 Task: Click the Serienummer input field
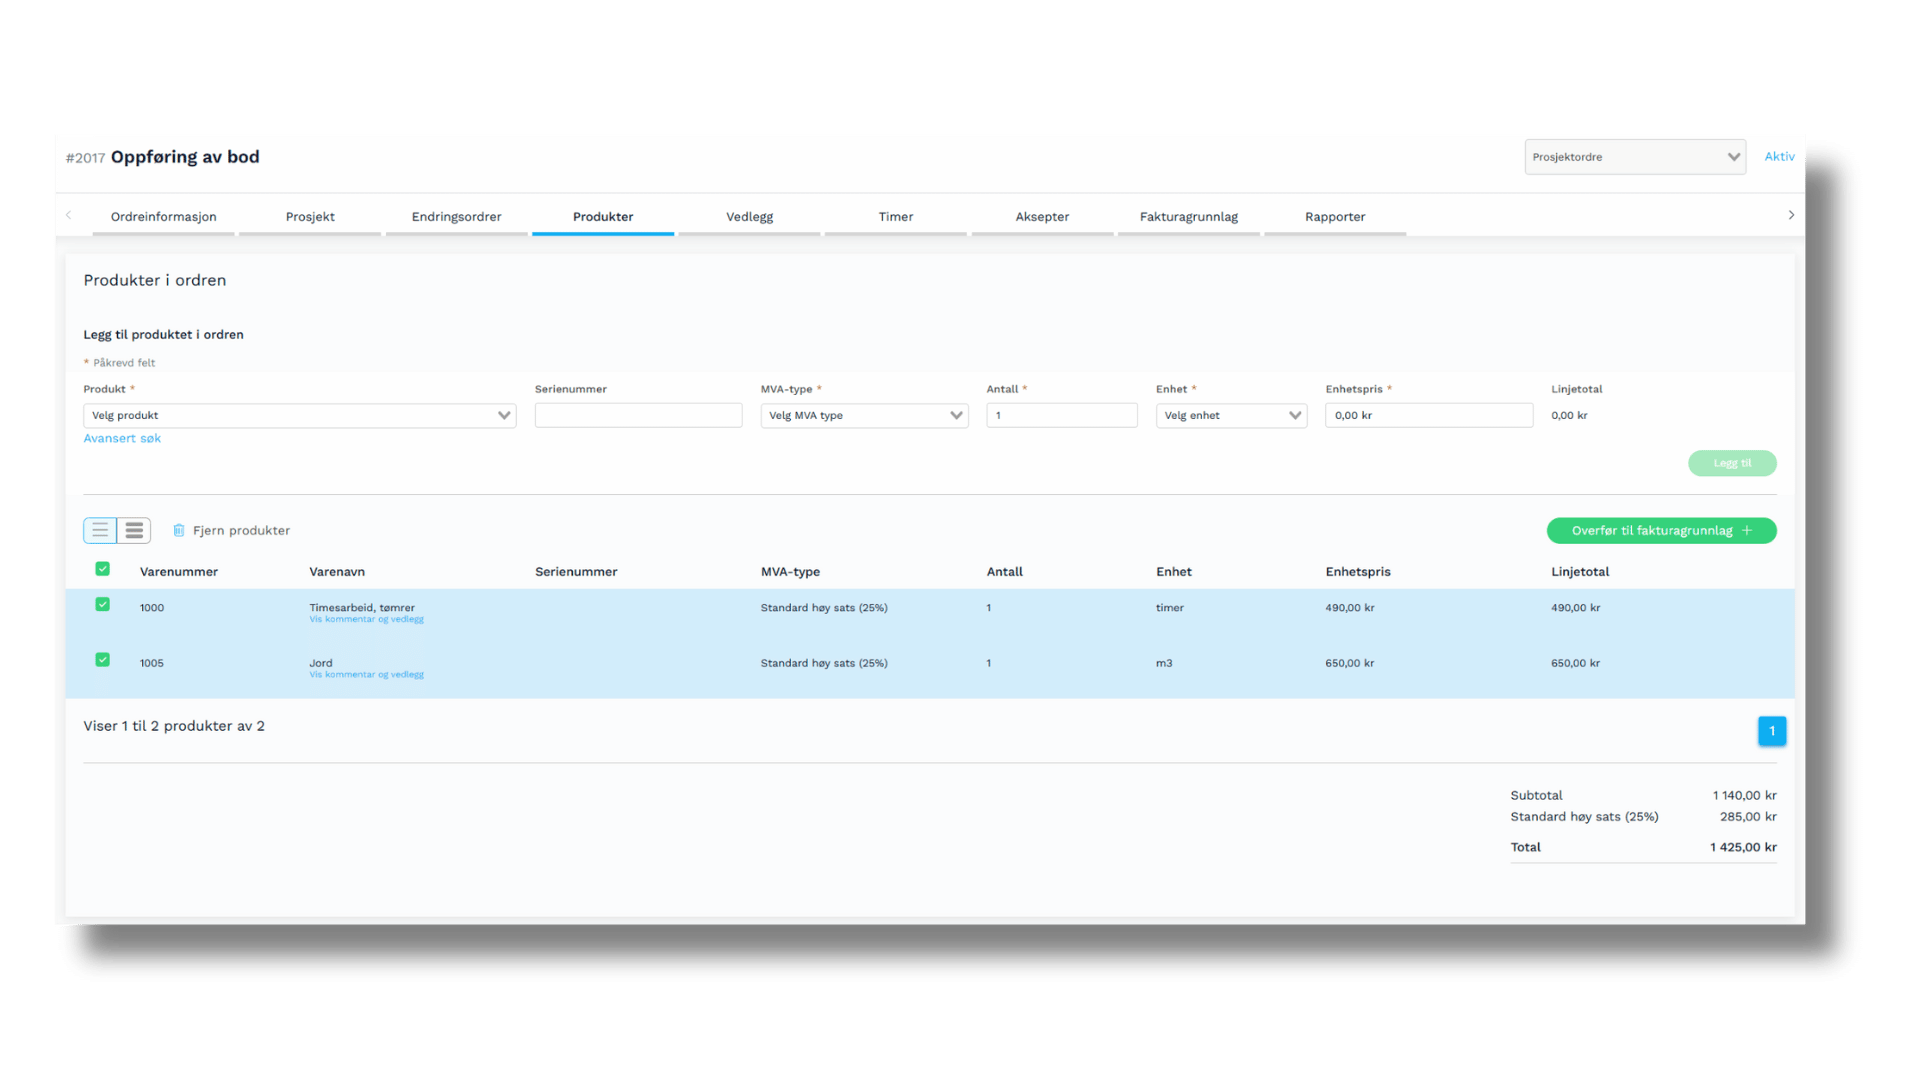[638, 415]
